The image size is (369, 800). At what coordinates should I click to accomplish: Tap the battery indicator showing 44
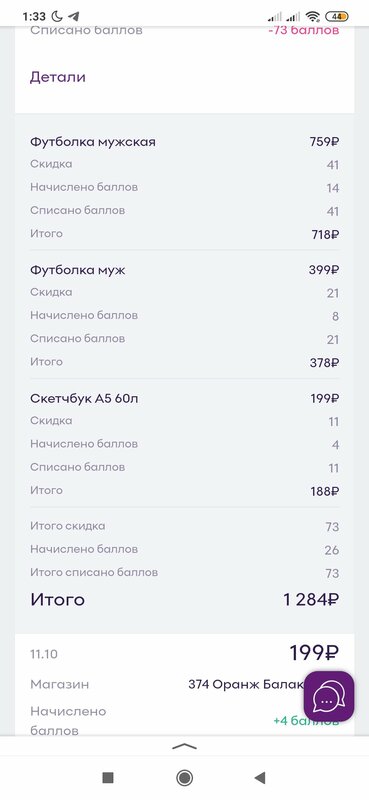pyautogui.click(x=337, y=16)
